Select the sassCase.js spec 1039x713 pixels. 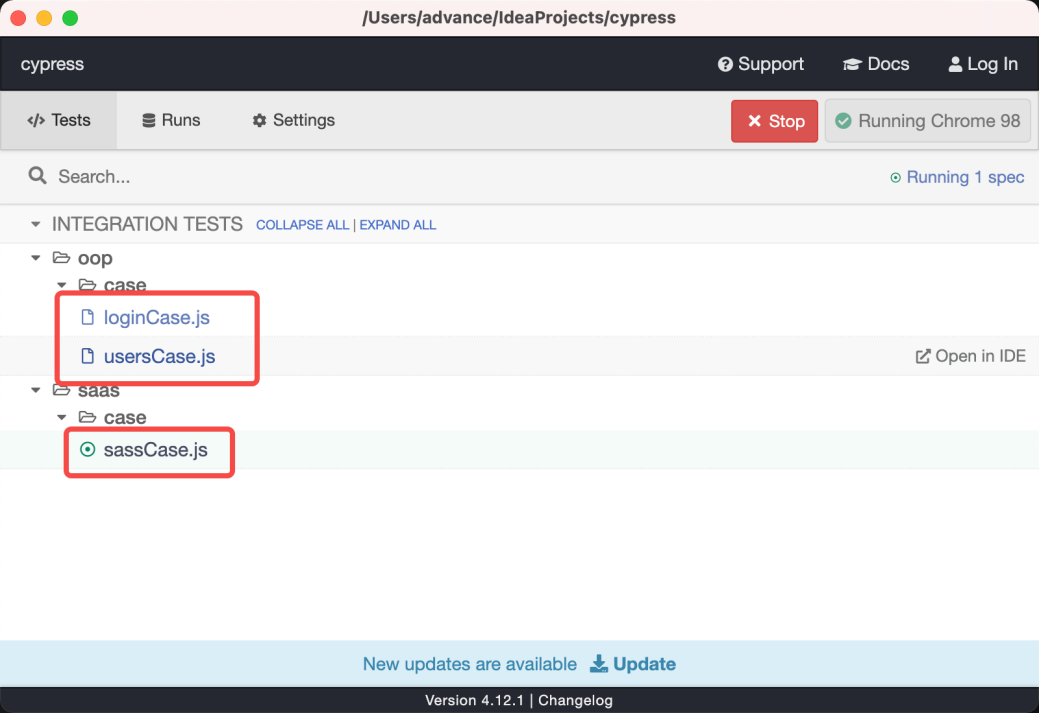point(156,449)
